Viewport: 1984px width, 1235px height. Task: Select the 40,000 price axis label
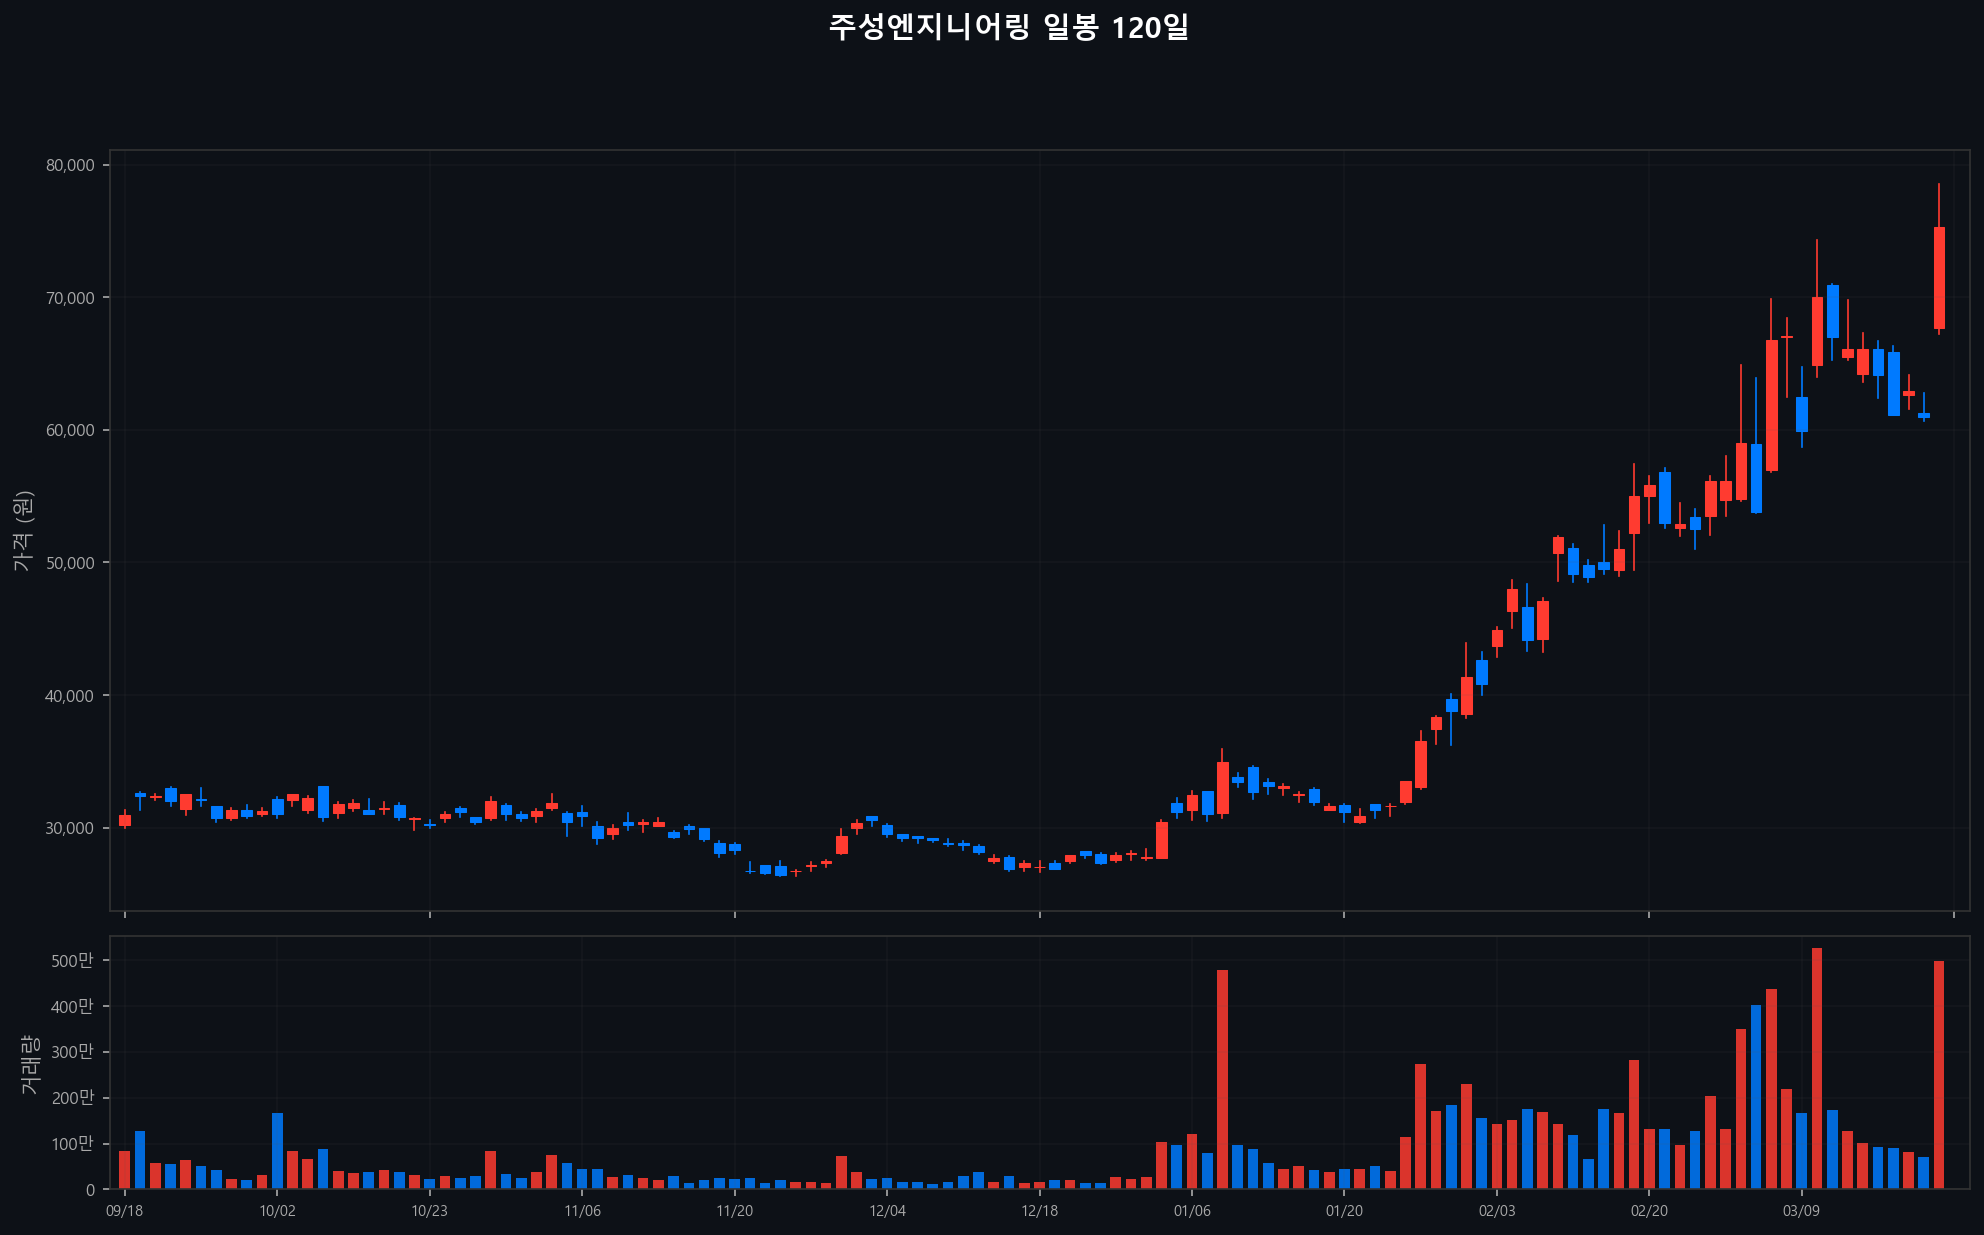point(70,696)
